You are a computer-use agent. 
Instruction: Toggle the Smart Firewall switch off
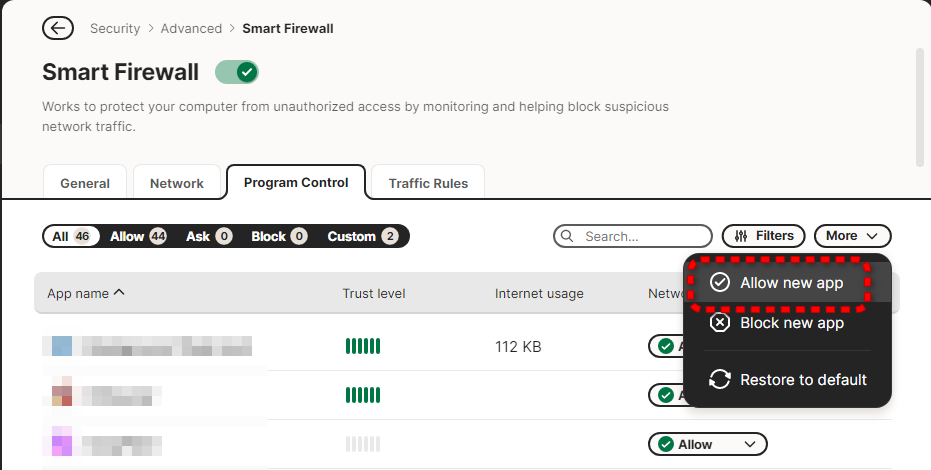(237, 72)
